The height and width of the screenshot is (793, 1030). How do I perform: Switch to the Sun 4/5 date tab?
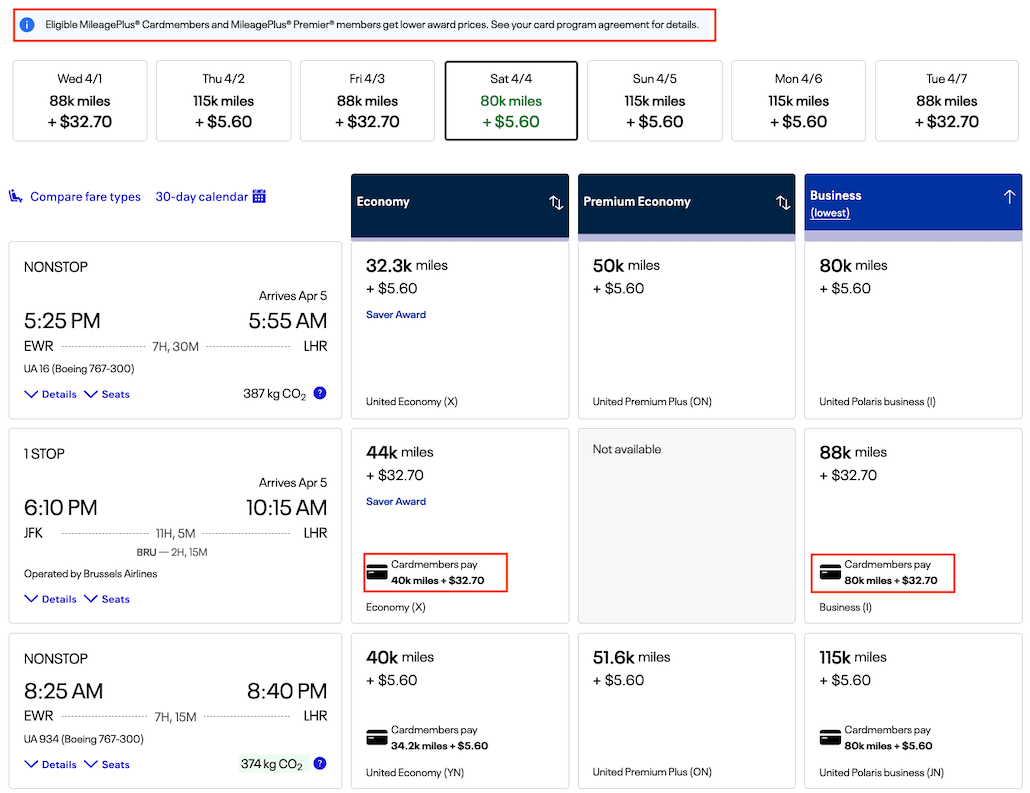(654, 101)
